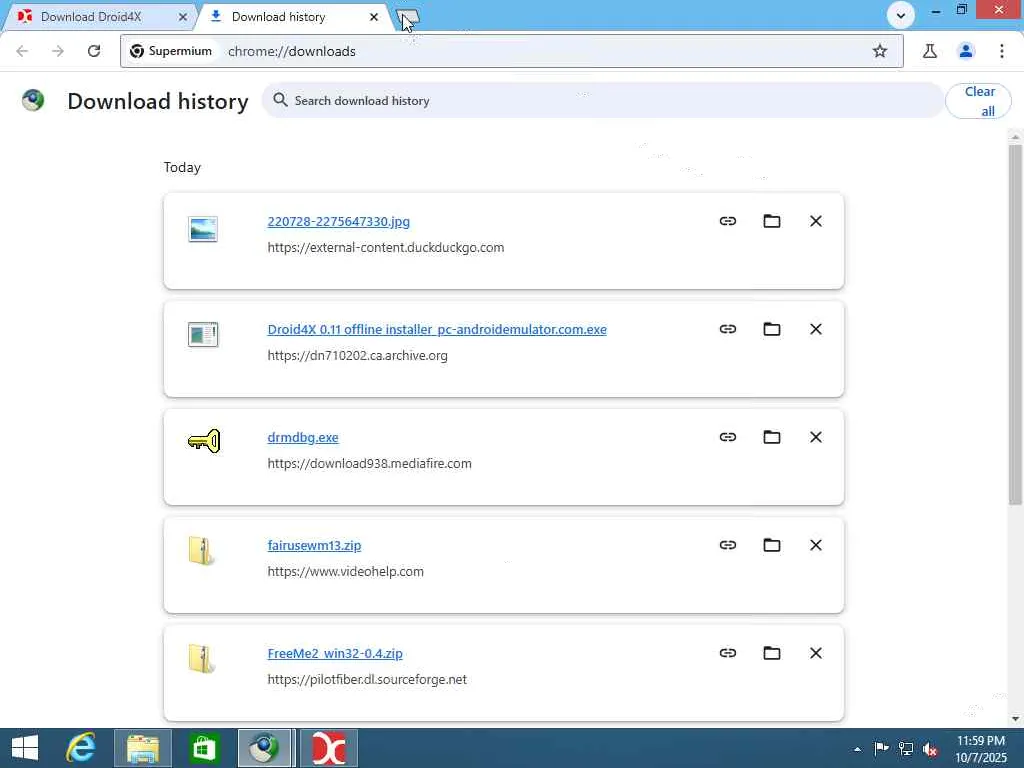Open the 220728-2275647330.jpg file link

click(338, 221)
